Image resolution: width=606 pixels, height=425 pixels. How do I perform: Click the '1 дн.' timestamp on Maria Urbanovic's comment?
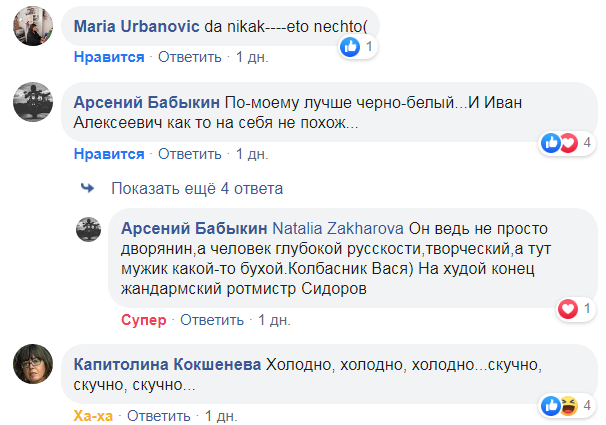[252, 57]
